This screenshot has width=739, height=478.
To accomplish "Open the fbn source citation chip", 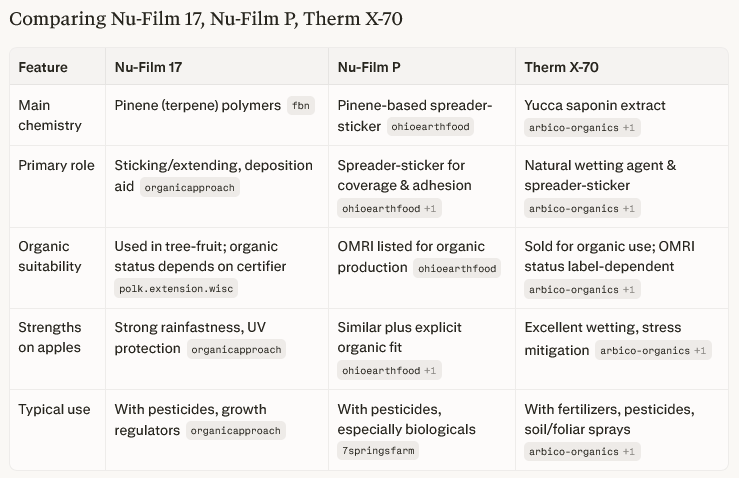I will [300, 106].
